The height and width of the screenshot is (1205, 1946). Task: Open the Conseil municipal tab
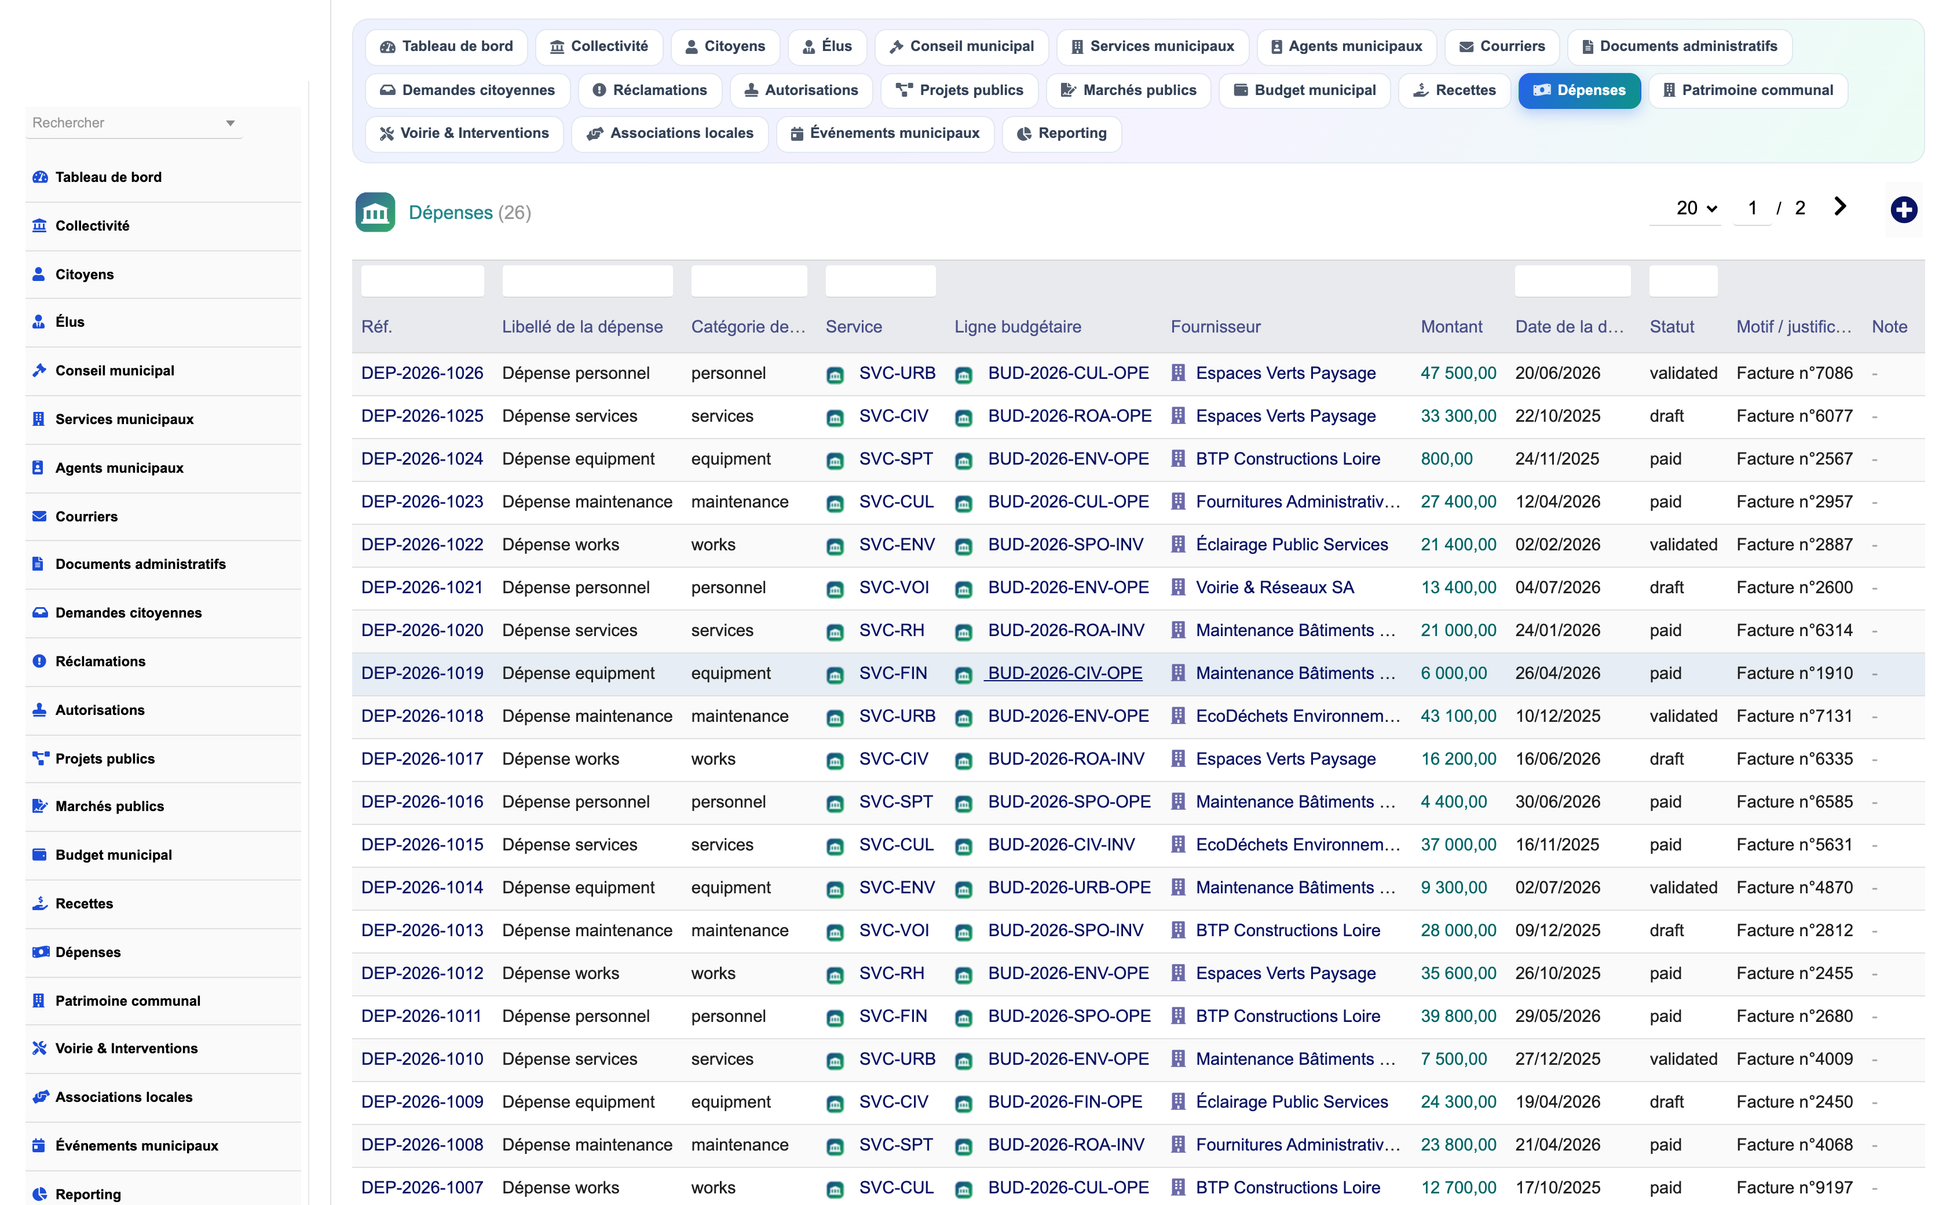pyautogui.click(x=961, y=46)
